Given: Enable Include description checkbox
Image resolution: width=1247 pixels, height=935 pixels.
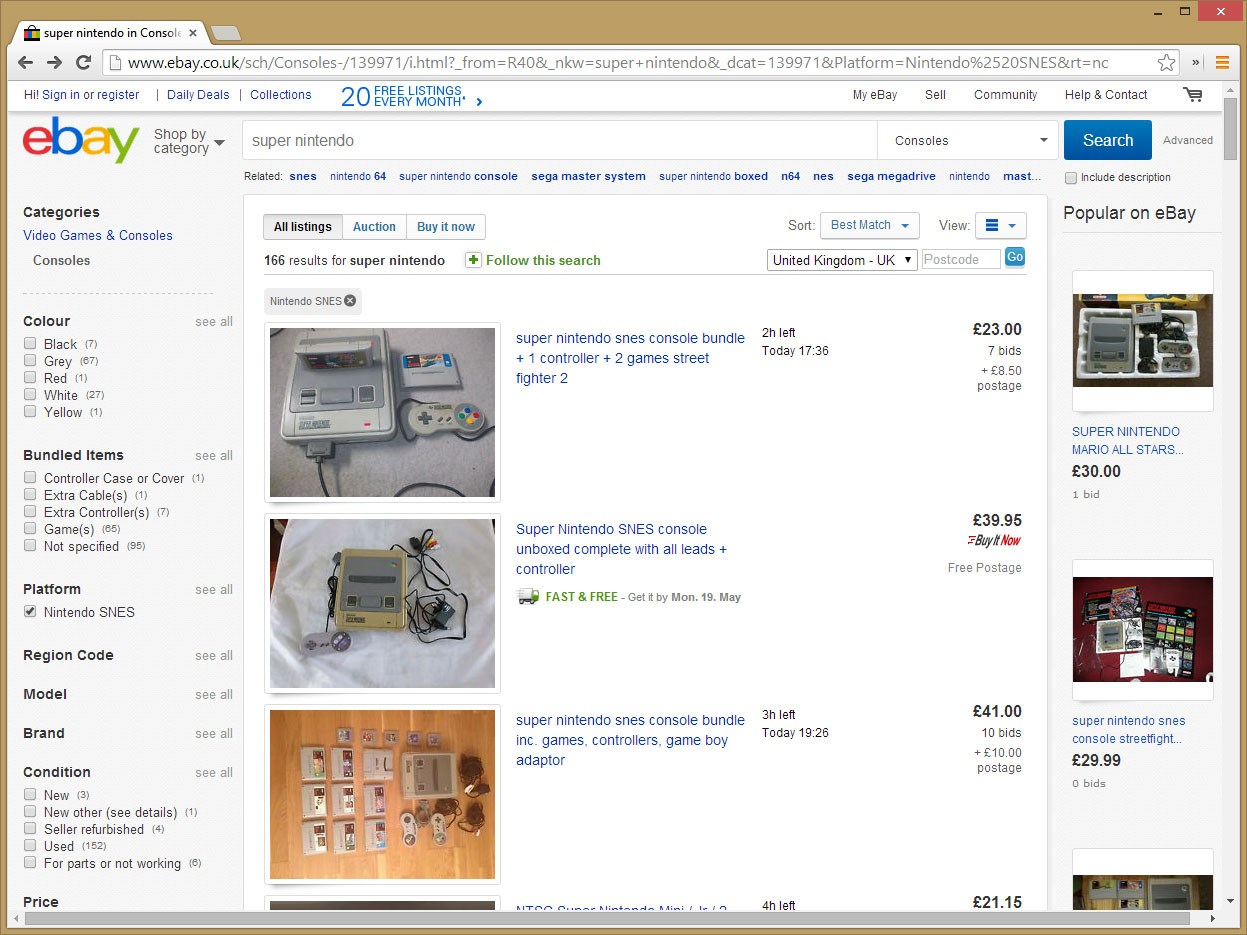Looking at the screenshot, I should [x=1071, y=178].
